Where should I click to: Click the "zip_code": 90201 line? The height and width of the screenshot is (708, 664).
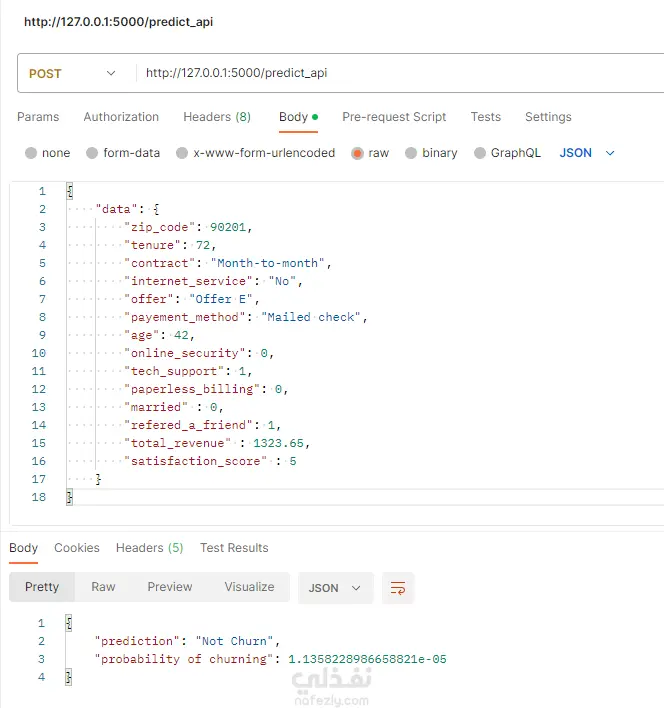click(188, 227)
